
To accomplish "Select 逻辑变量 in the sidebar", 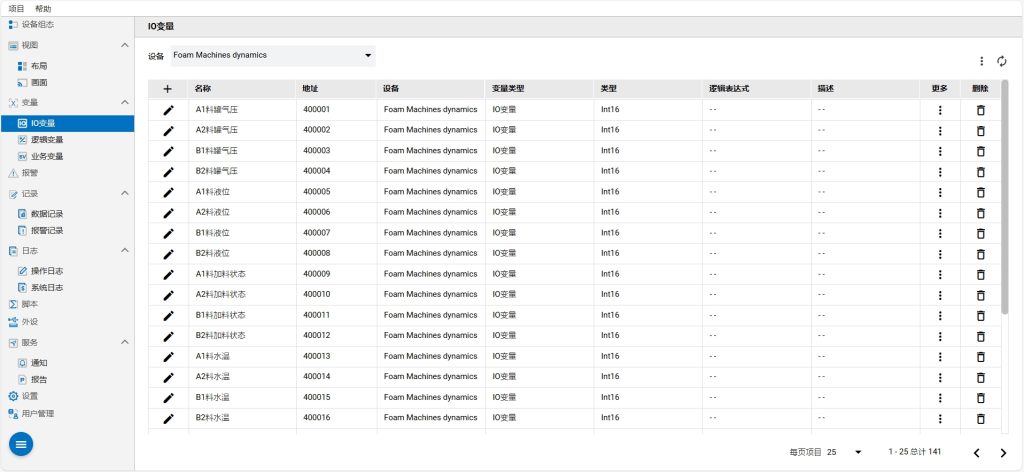I will (x=47, y=140).
